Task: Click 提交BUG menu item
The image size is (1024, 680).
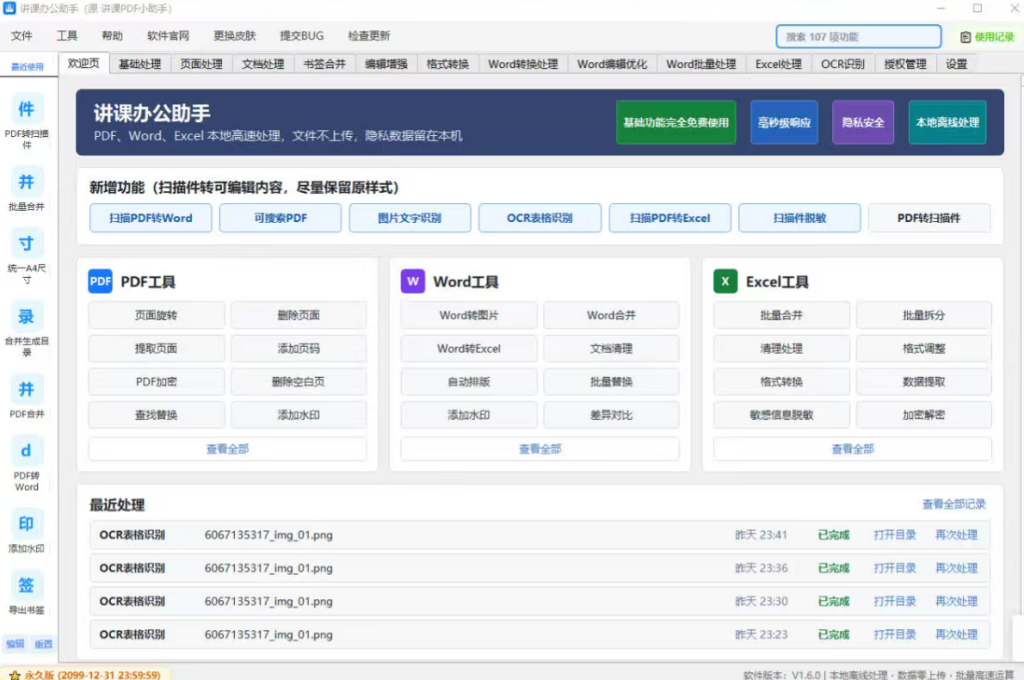Action: click(302, 36)
